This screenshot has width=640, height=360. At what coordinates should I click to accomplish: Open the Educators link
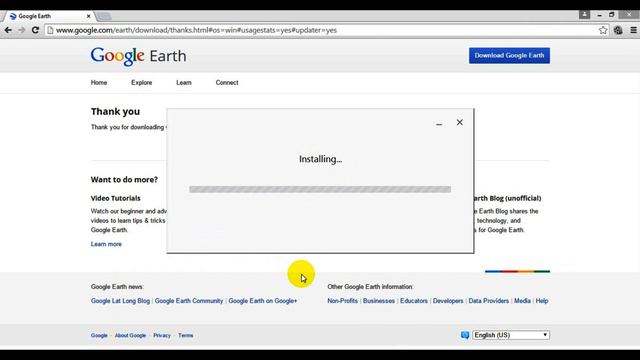click(414, 301)
